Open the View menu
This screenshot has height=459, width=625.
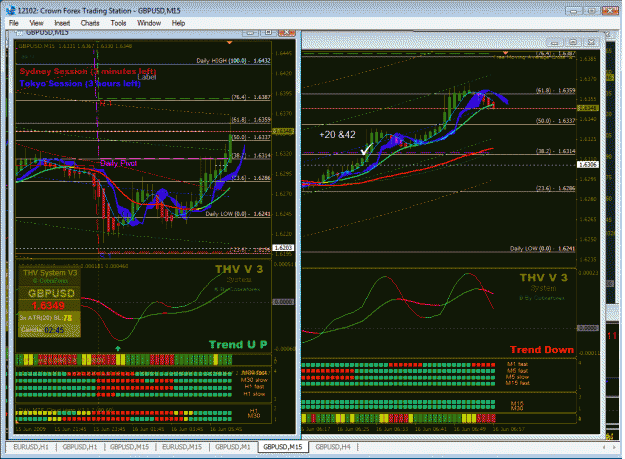(x=36, y=23)
